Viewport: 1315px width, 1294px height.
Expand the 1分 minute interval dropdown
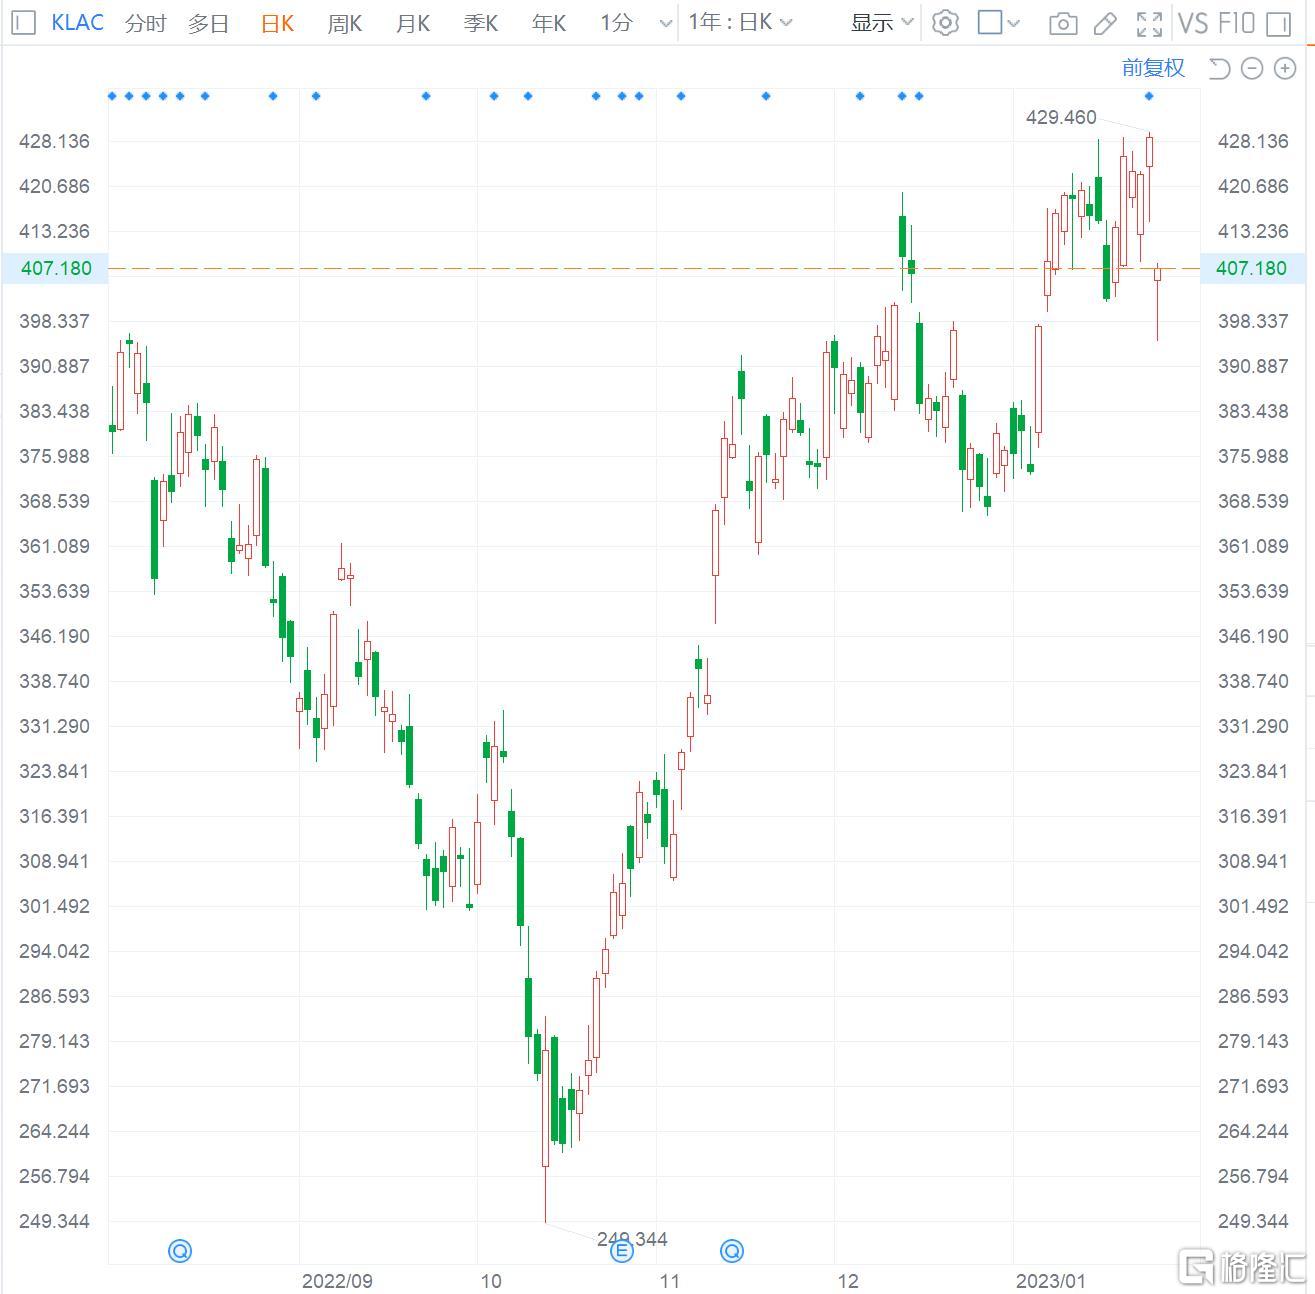[666, 23]
